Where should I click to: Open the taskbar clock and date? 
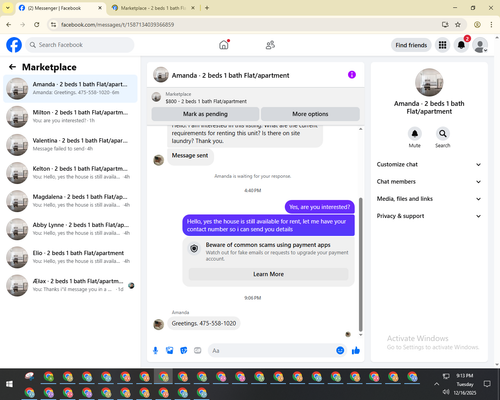tap(465, 384)
